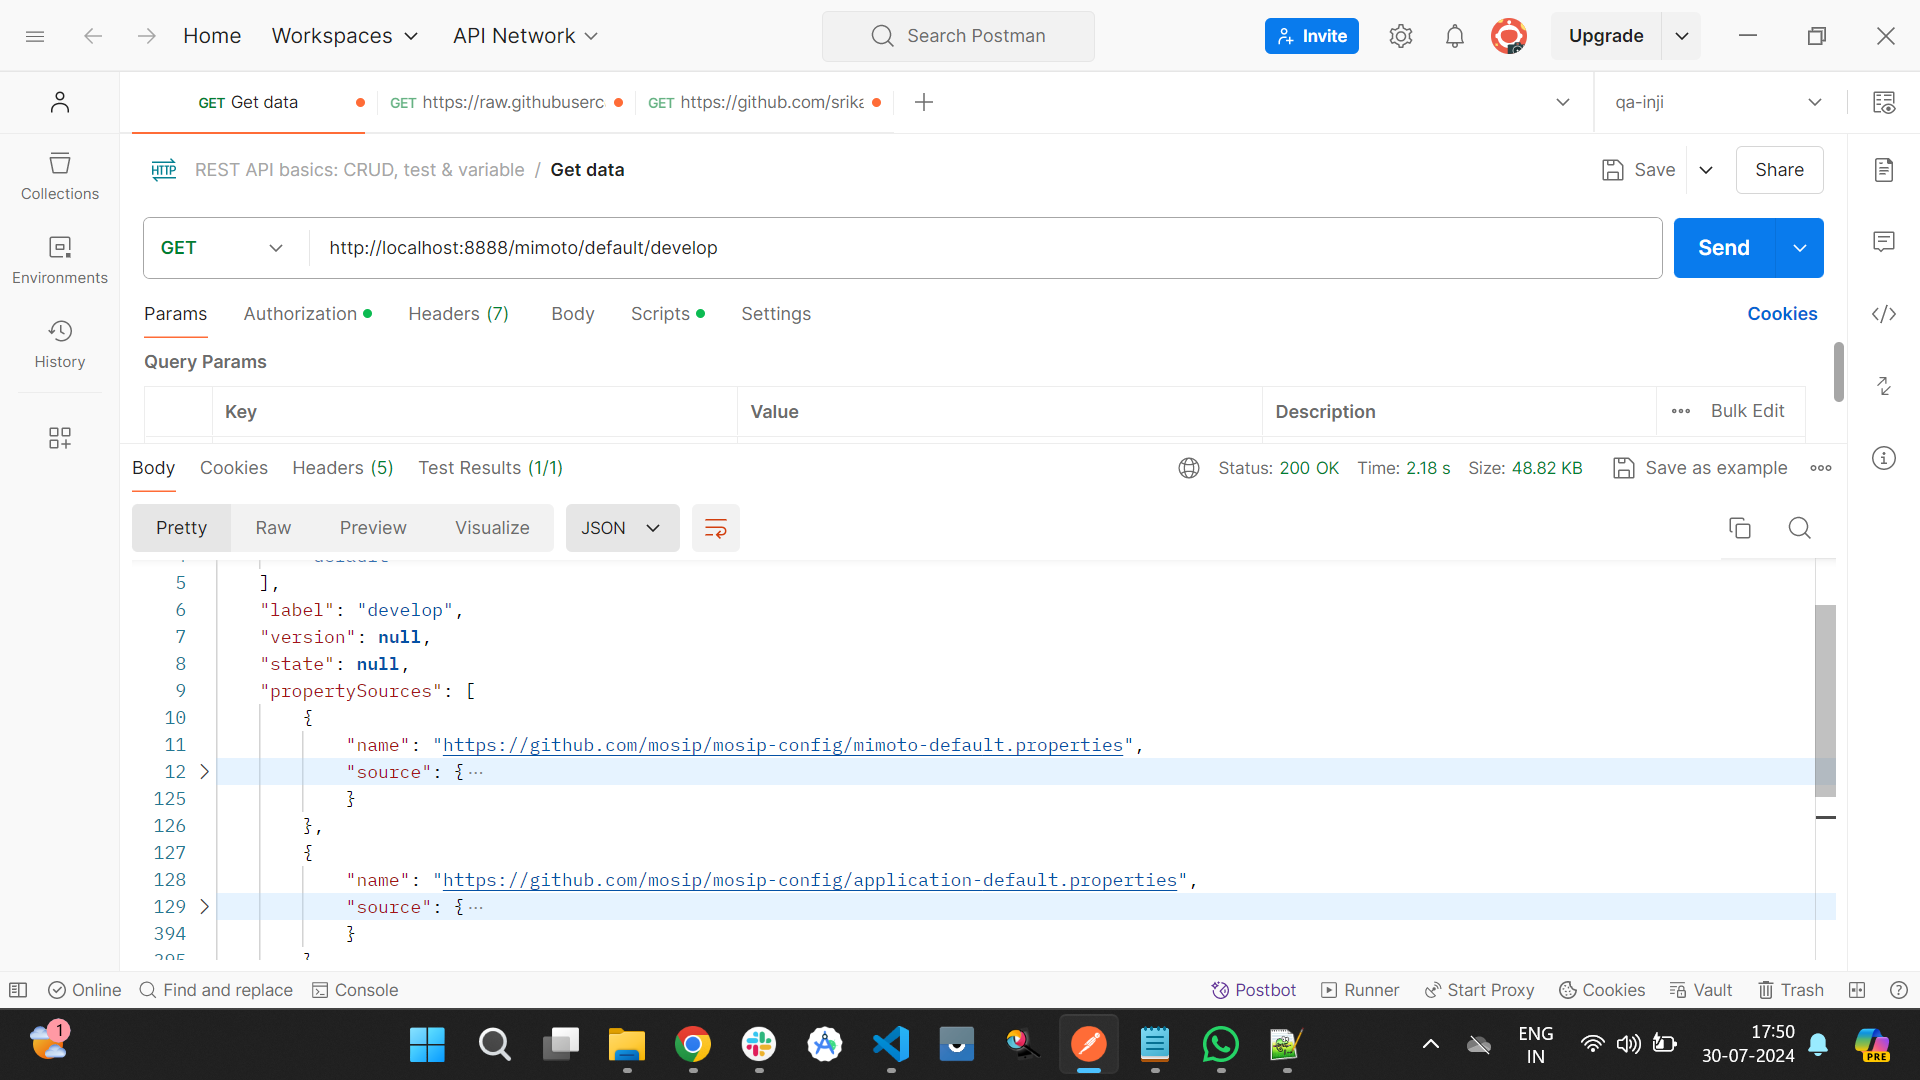Click Bulk Edit
Viewport: 1920px width, 1080px height.
[x=1748, y=411]
